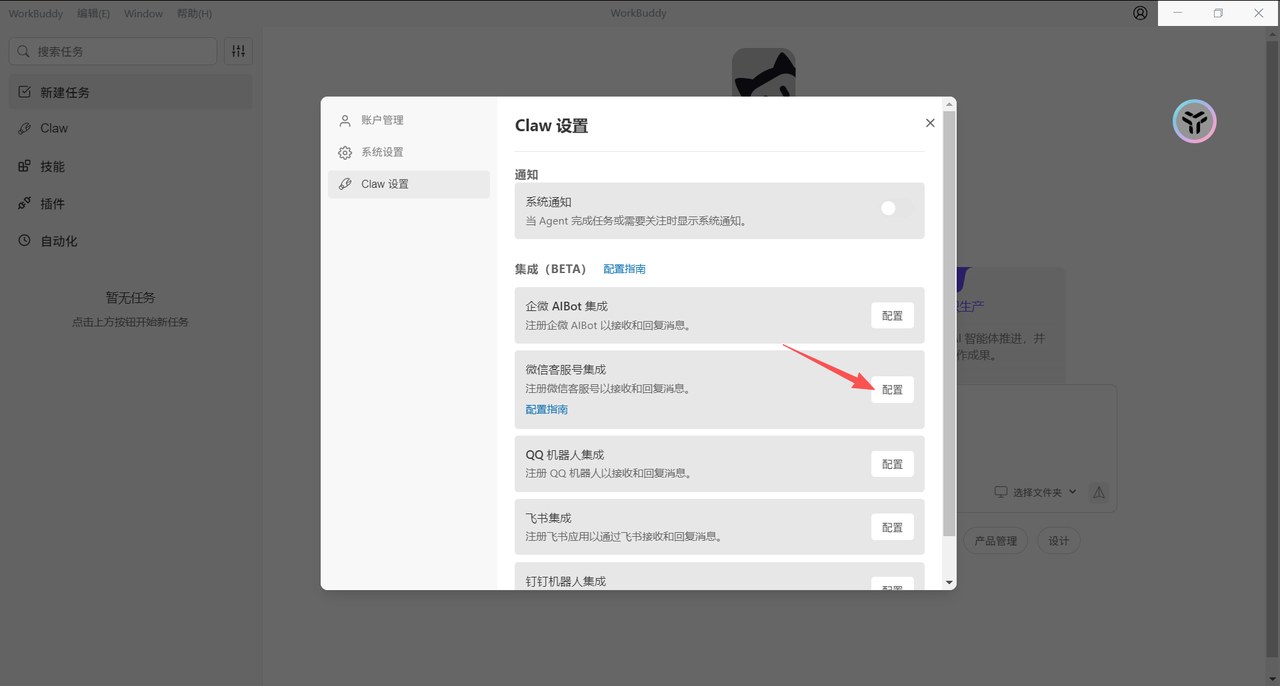Click the 产品管理 button
Viewport: 1280px width, 686px height.
pos(995,541)
